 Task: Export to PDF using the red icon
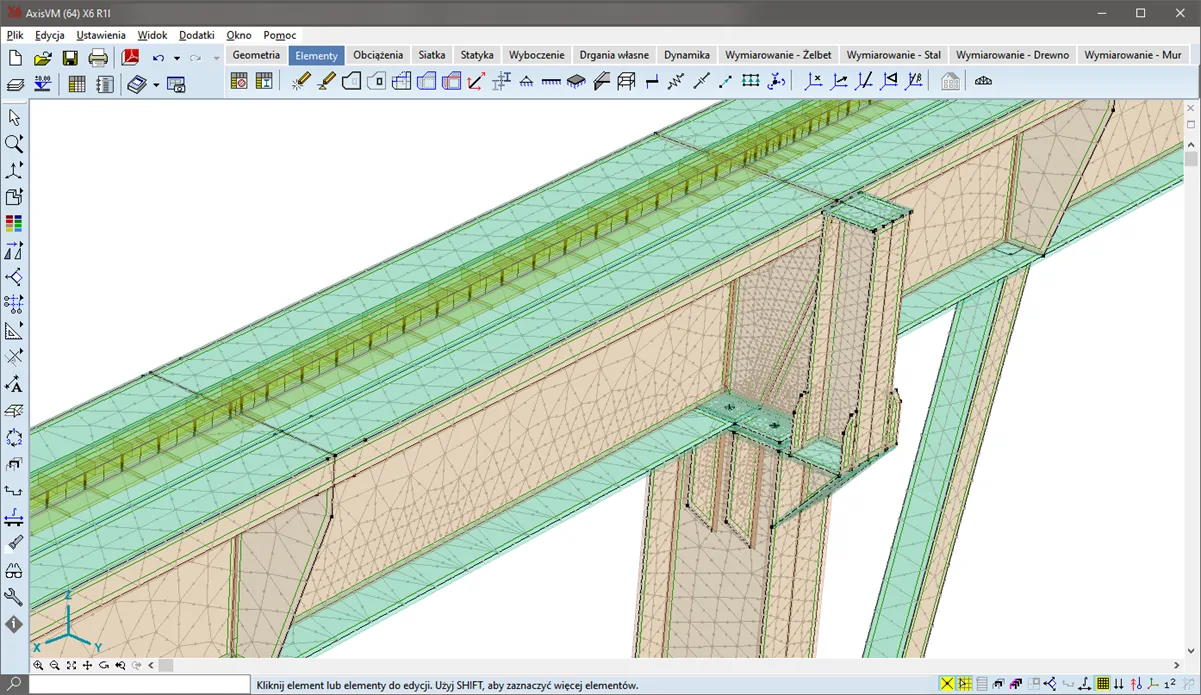(x=130, y=58)
